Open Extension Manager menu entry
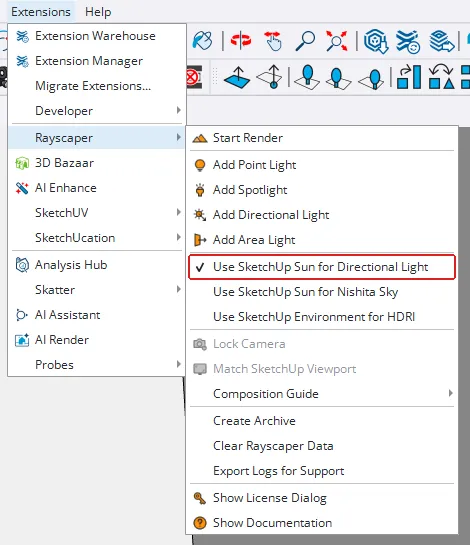470x545 pixels. (x=97, y=61)
